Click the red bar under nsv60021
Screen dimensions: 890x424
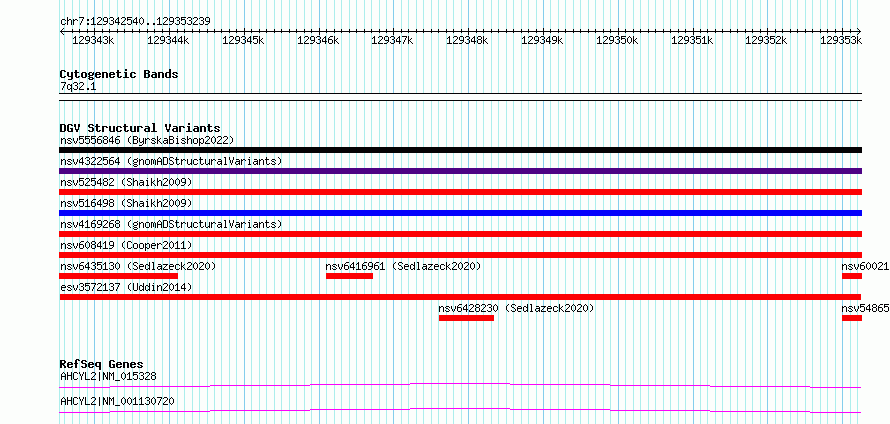[852, 276]
